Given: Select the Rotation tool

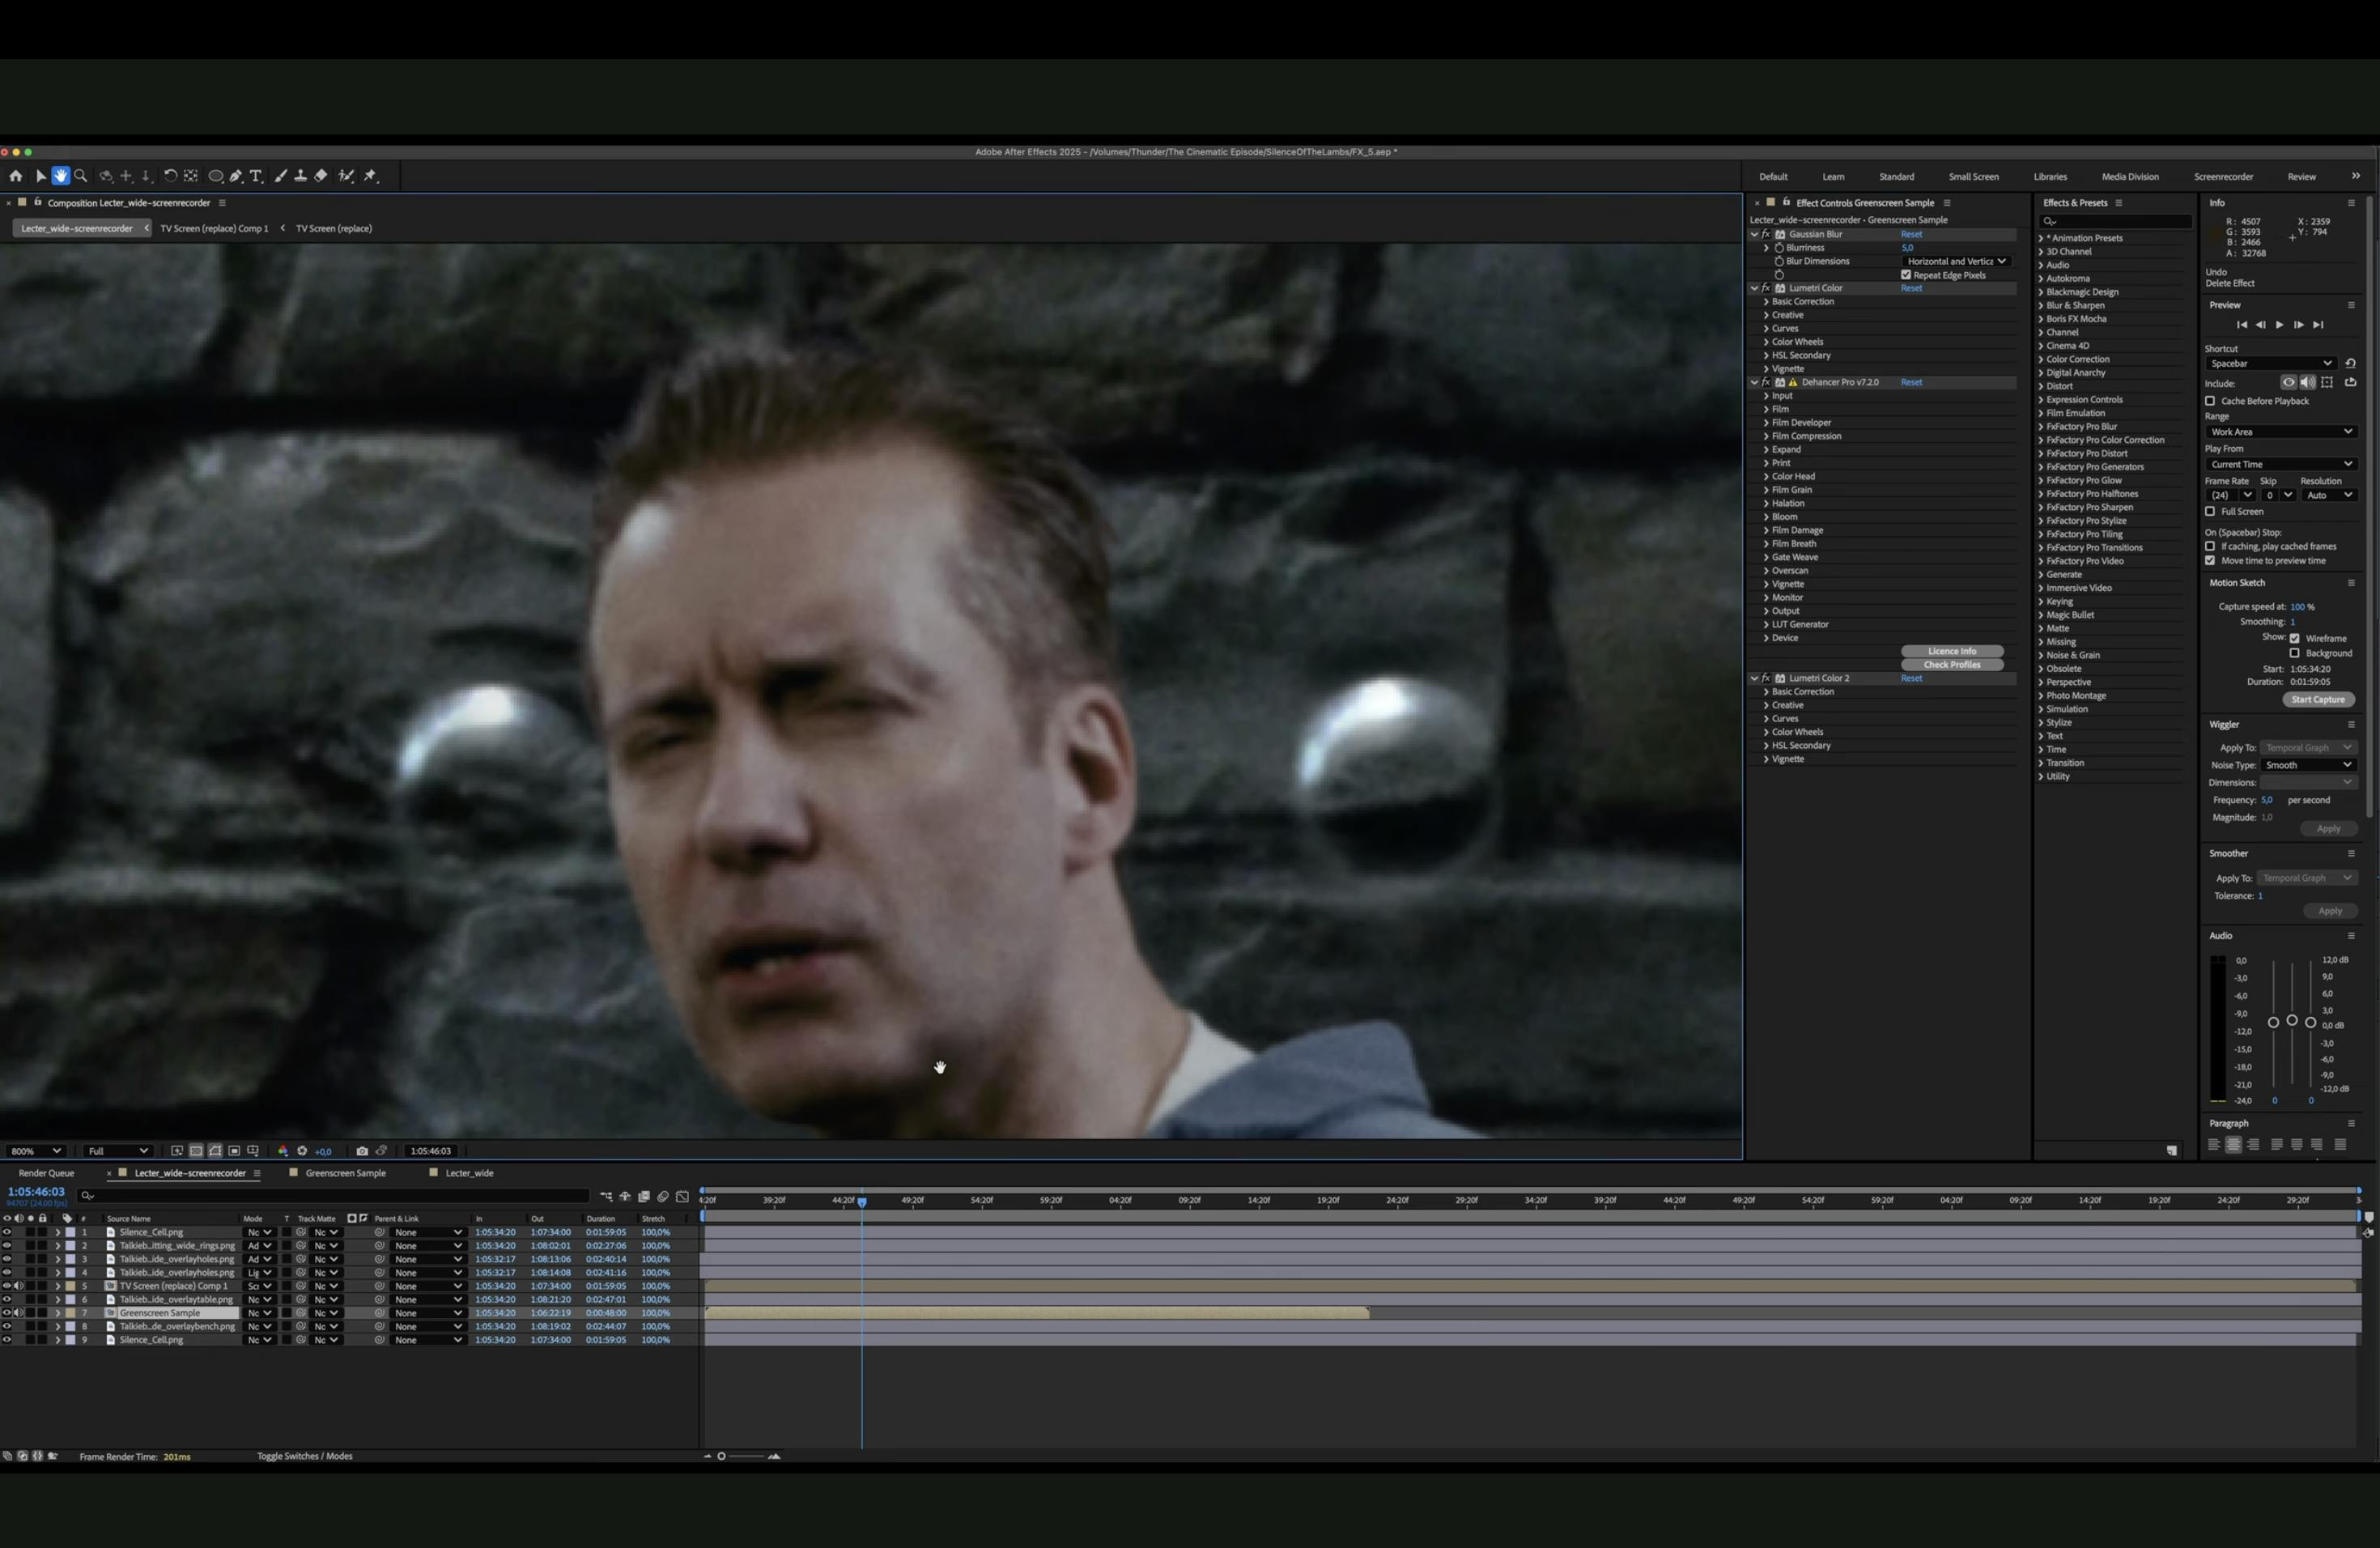Looking at the screenshot, I should pos(170,176).
